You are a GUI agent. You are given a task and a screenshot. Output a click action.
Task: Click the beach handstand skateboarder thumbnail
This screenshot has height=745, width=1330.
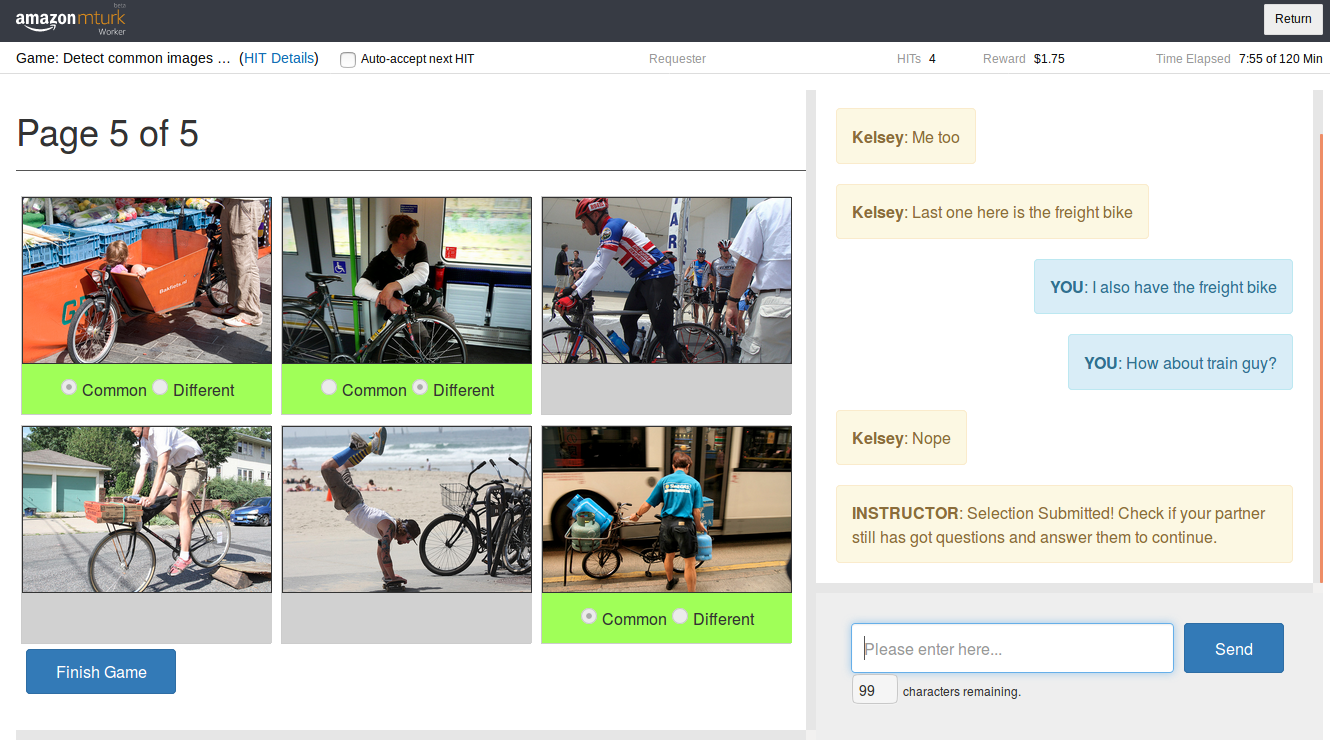pos(407,509)
